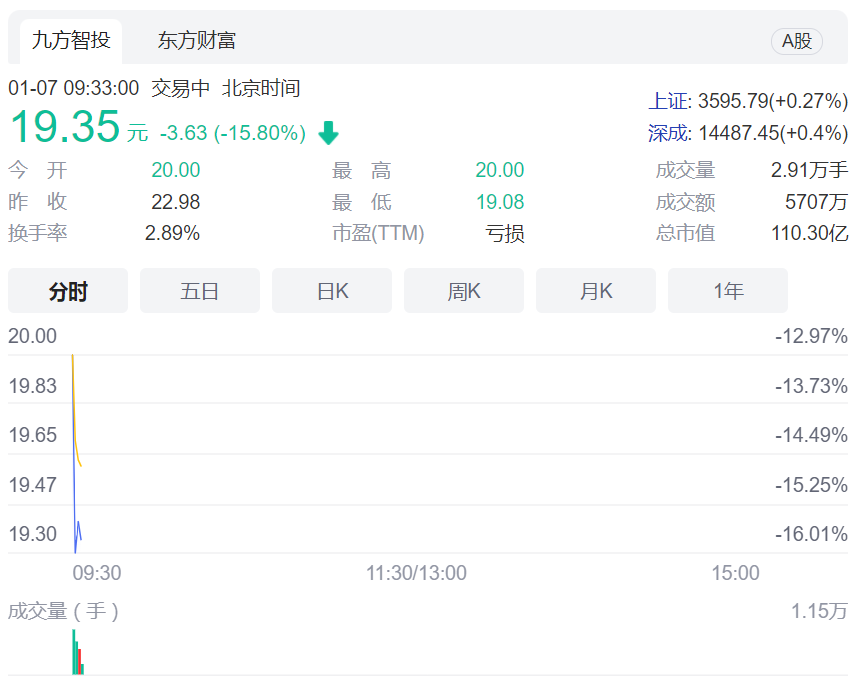The image size is (867, 689).
Task: Select the 月K monthly chart
Action: pyautogui.click(x=595, y=290)
